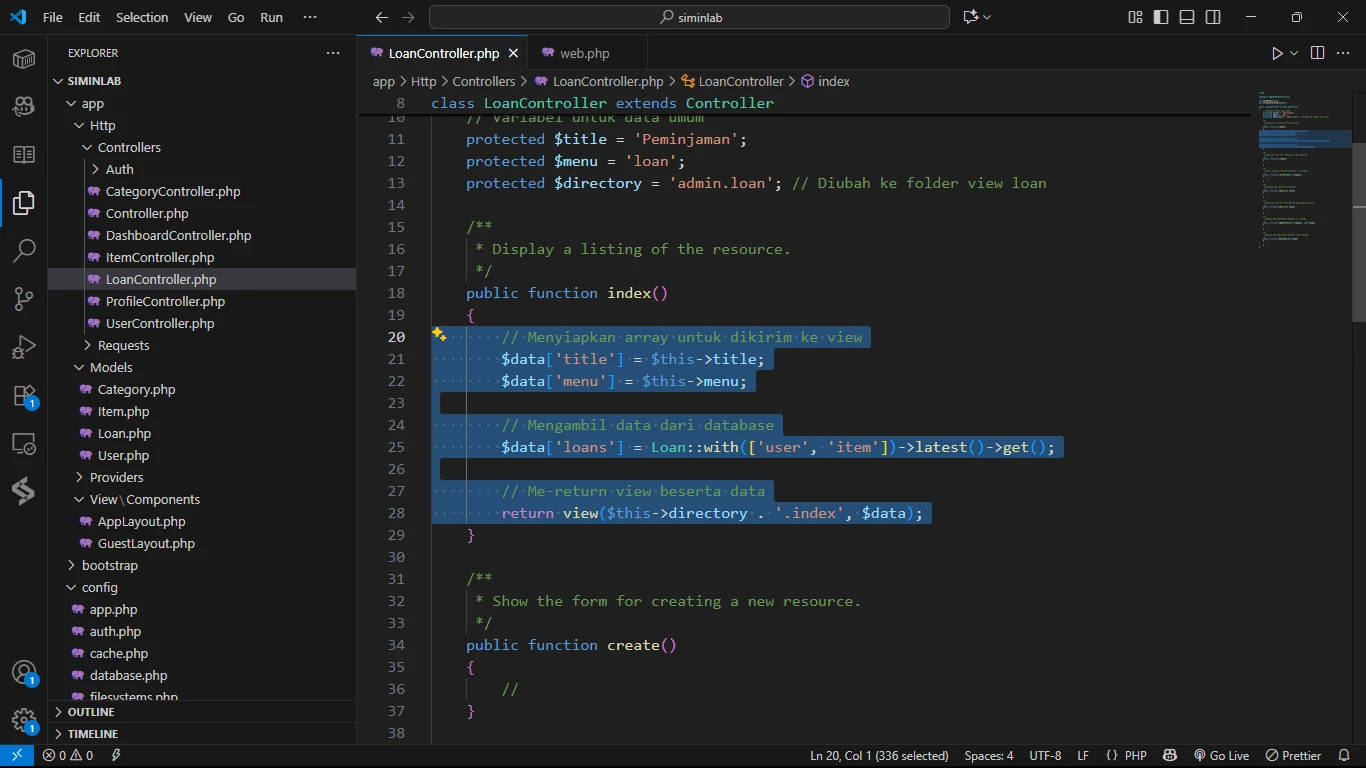Viewport: 1366px width, 768px height.
Task: Click the Split Editor Right icon
Action: click(1317, 53)
